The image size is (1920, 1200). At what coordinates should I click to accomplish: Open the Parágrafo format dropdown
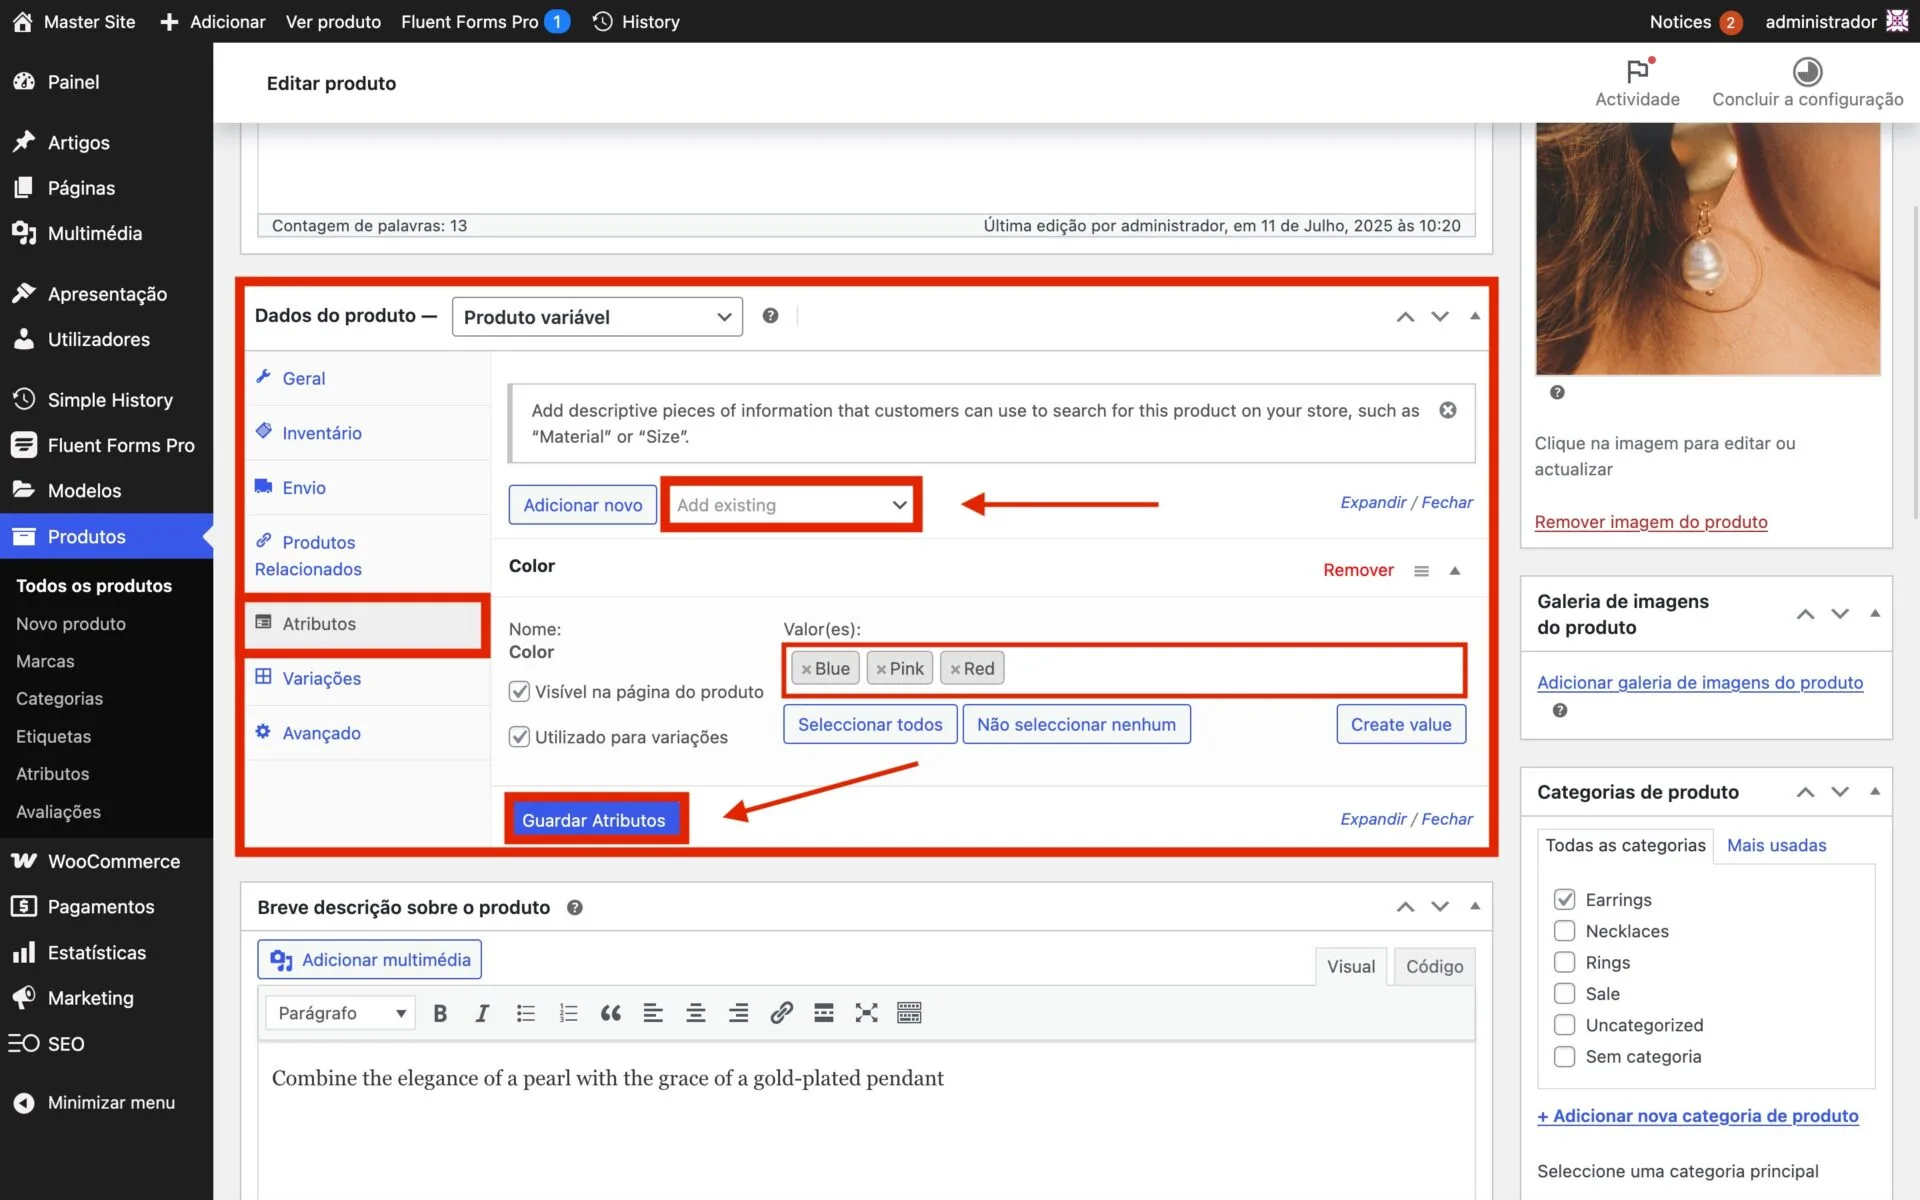point(341,1013)
